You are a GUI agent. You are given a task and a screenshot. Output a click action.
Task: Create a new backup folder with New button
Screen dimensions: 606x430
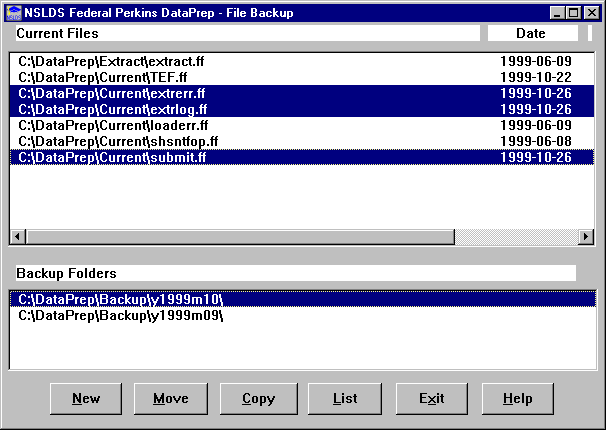(x=86, y=399)
